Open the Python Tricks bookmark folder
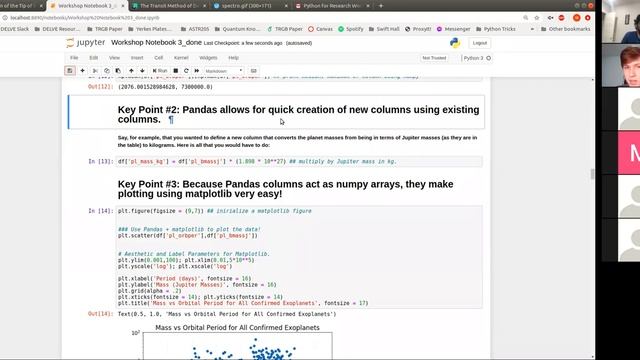Viewport: 640px width, 360px height. [x=496, y=29]
